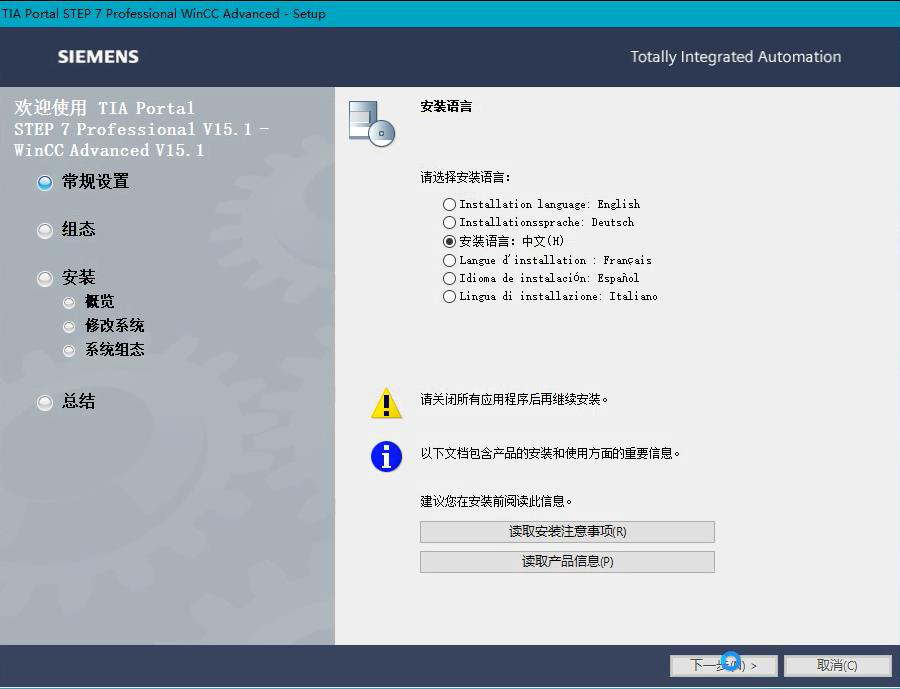The height and width of the screenshot is (689, 900).
Task: Click the yellow warning triangle icon
Action: pyautogui.click(x=386, y=403)
